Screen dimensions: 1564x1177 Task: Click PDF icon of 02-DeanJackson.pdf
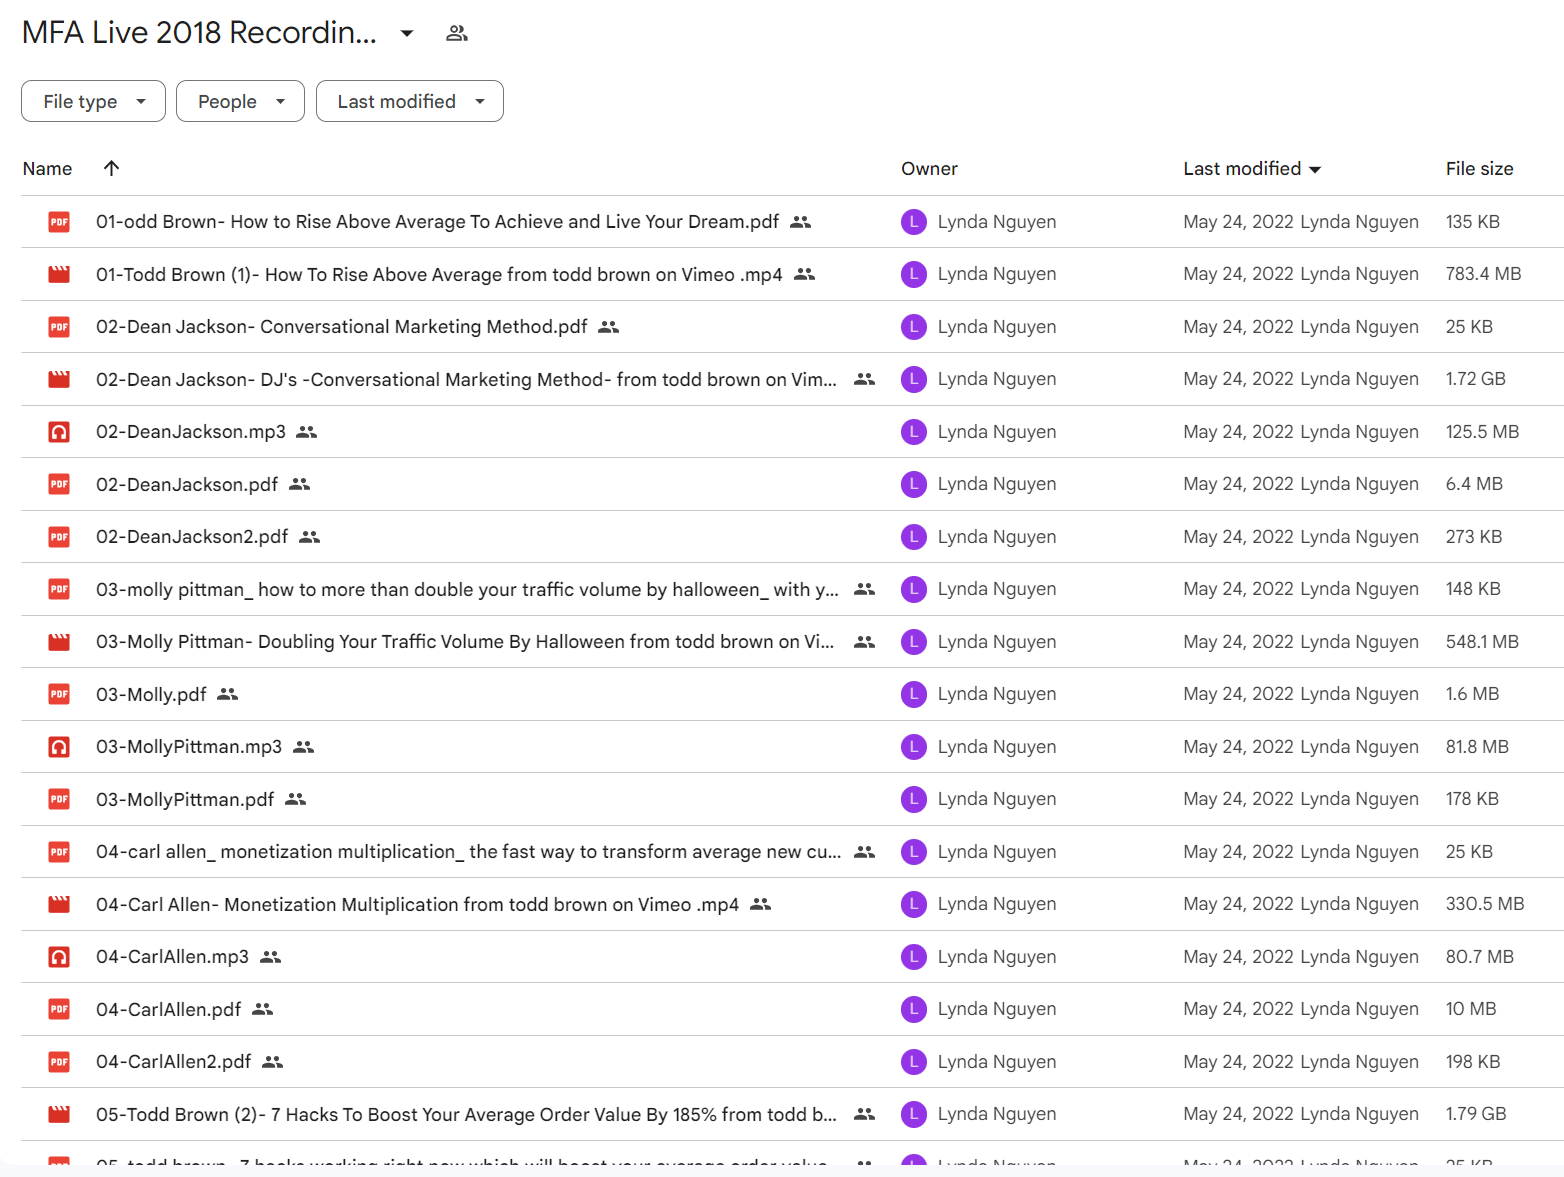(x=59, y=484)
